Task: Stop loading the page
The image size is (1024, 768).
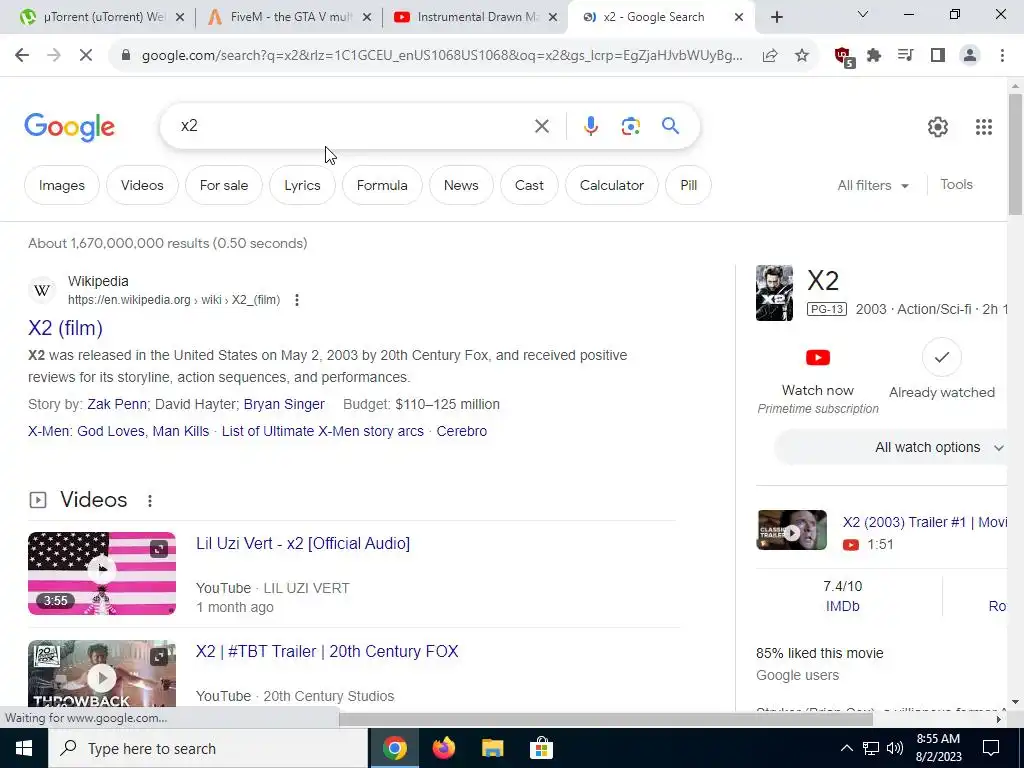Action: click(x=86, y=56)
